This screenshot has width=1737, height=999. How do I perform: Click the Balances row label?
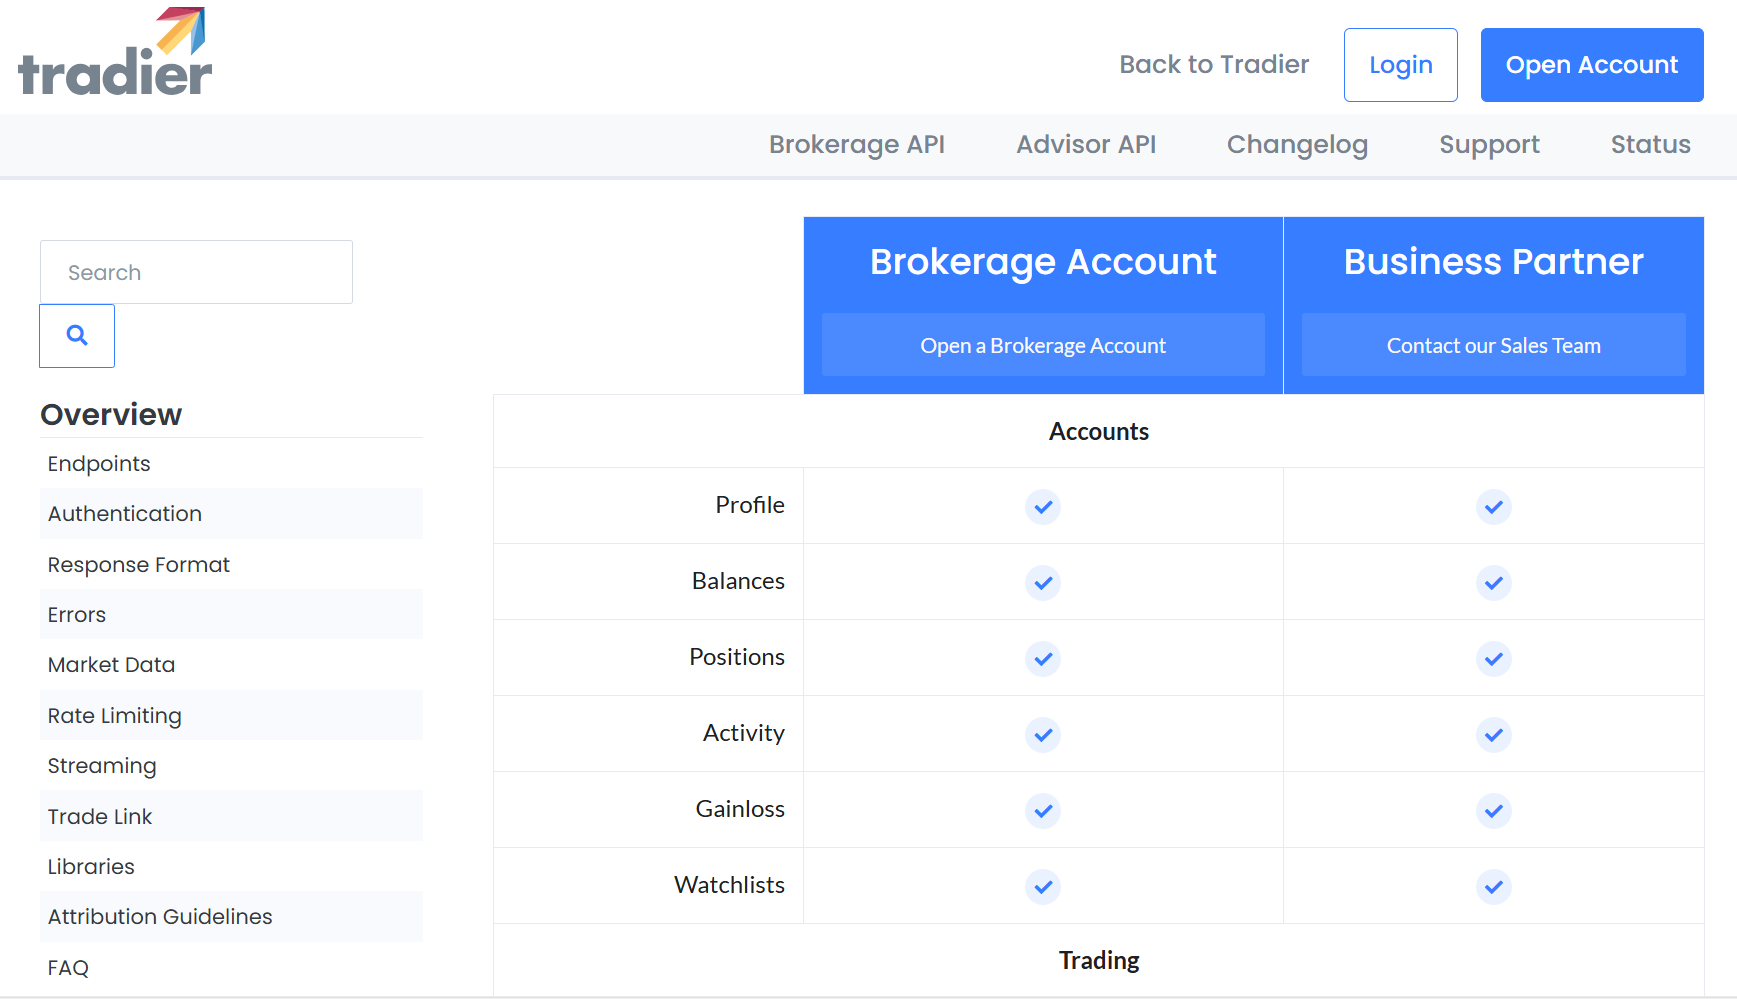click(x=738, y=581)
